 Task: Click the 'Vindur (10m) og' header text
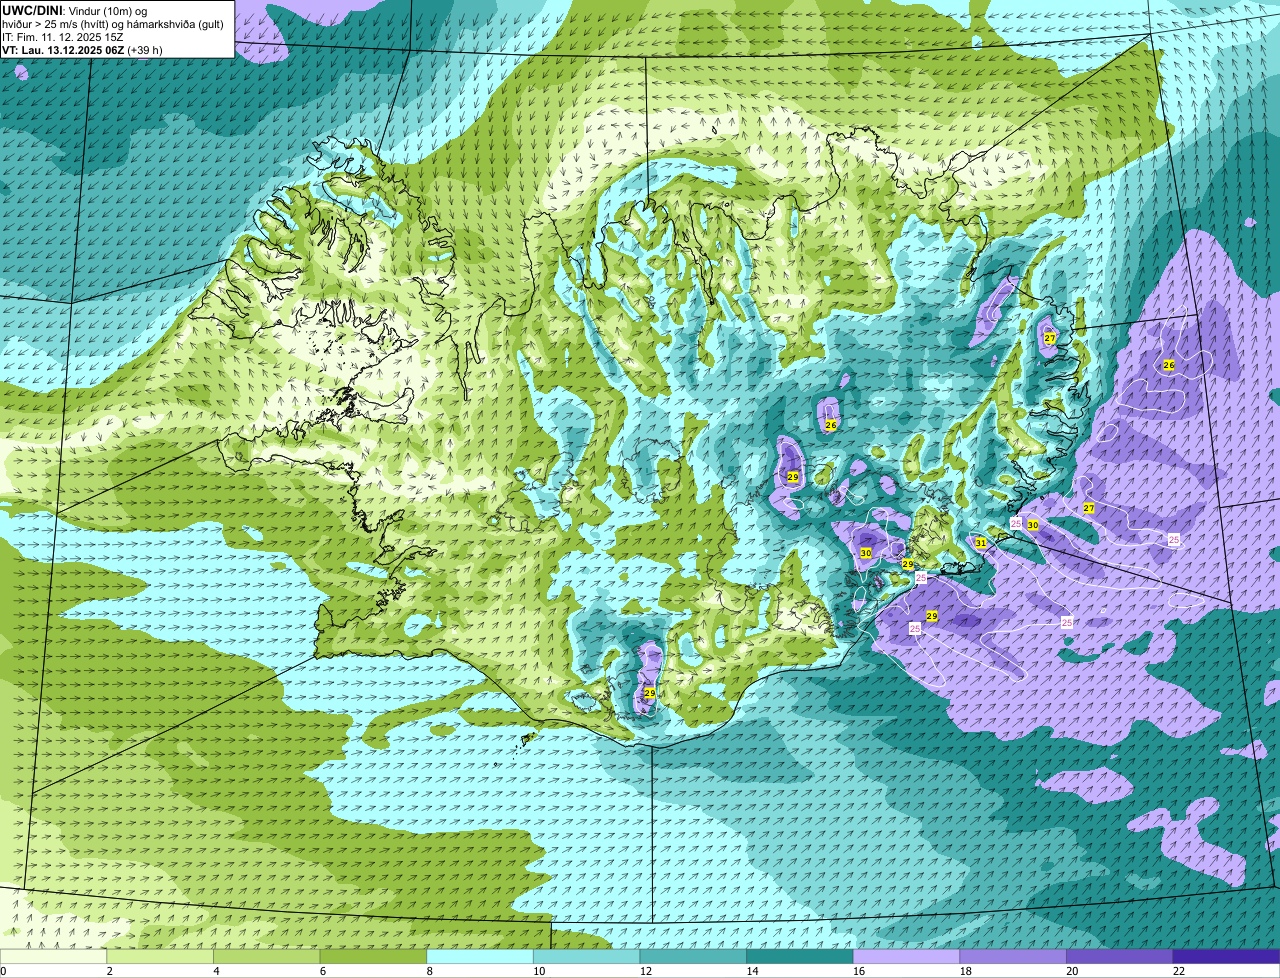108,11
